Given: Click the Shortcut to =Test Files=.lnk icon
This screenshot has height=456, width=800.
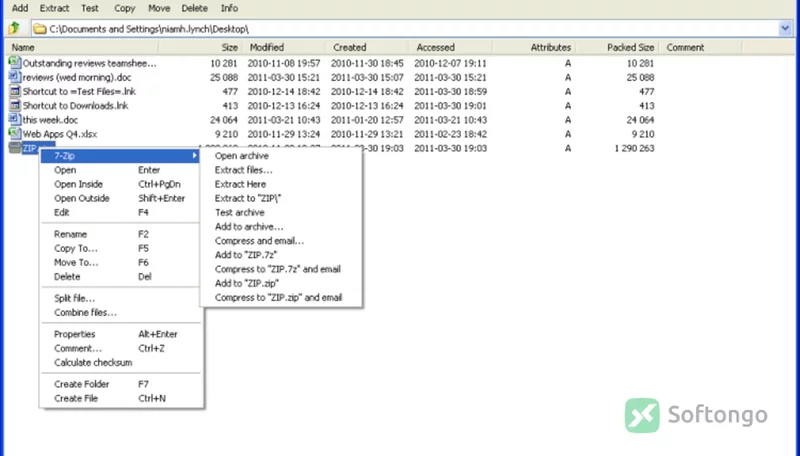Looking at the screenshot, I should [15, 91].
